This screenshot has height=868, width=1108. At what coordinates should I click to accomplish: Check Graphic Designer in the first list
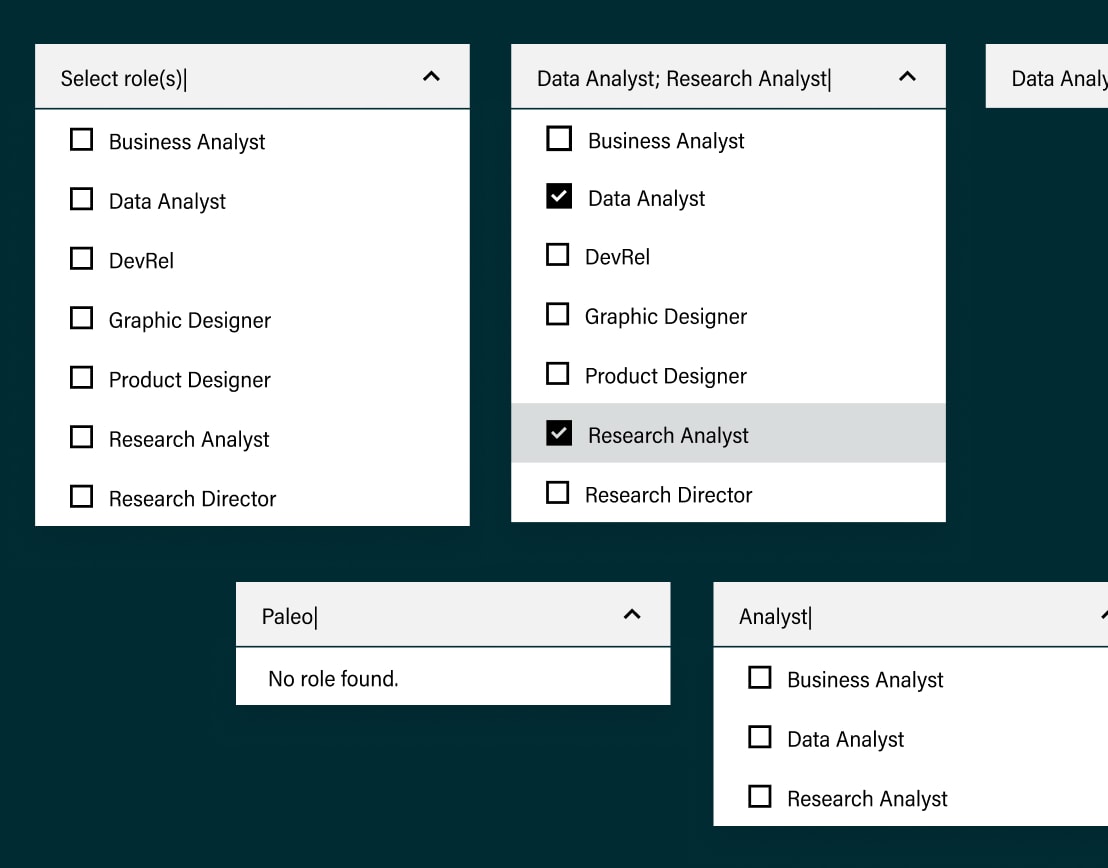pos(81,318)
